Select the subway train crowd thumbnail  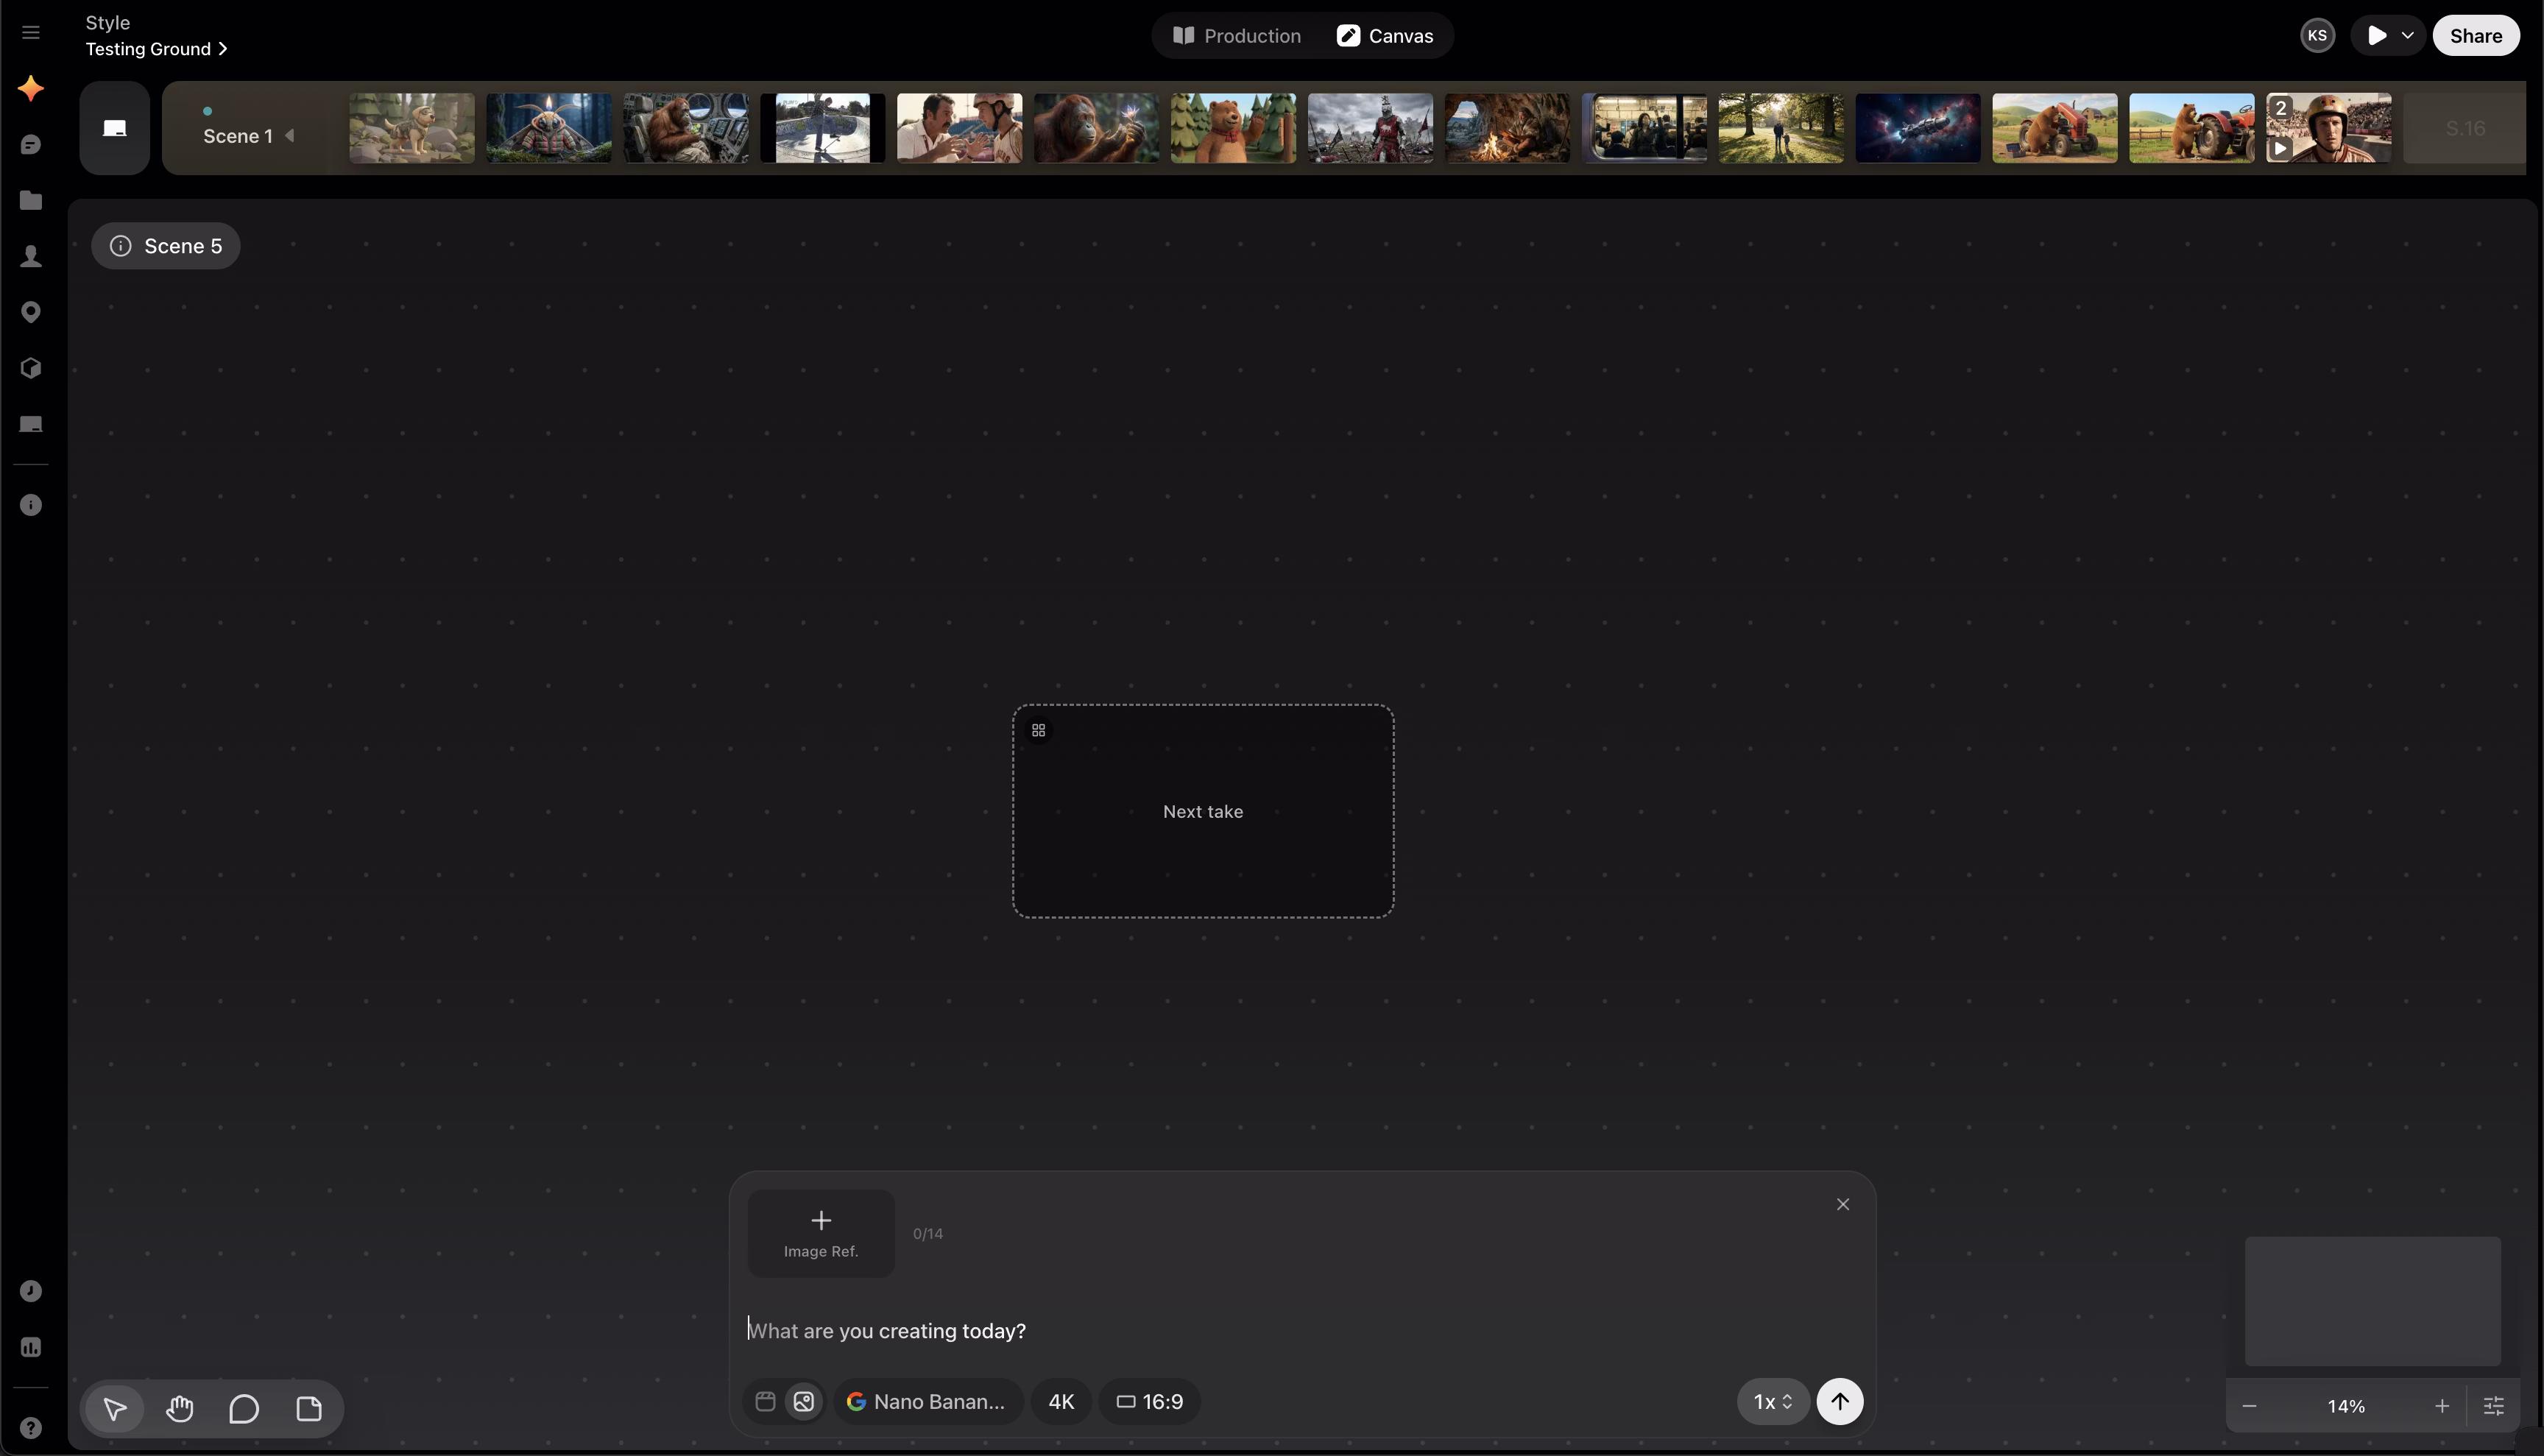point(1645,128)
